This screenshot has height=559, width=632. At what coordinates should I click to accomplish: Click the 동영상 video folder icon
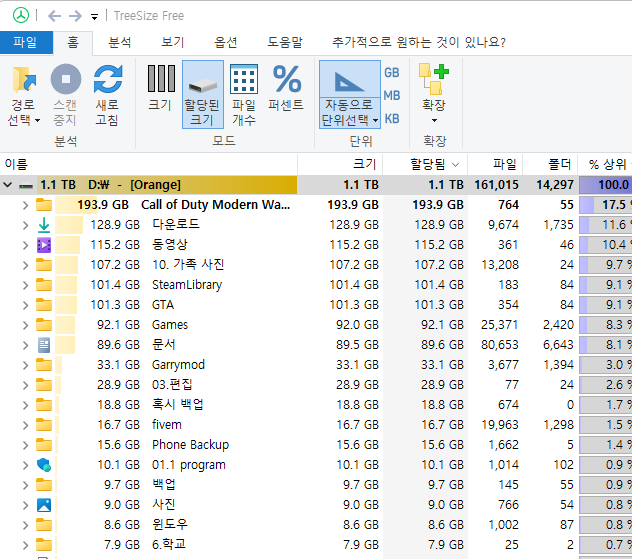tap(44, 245)
